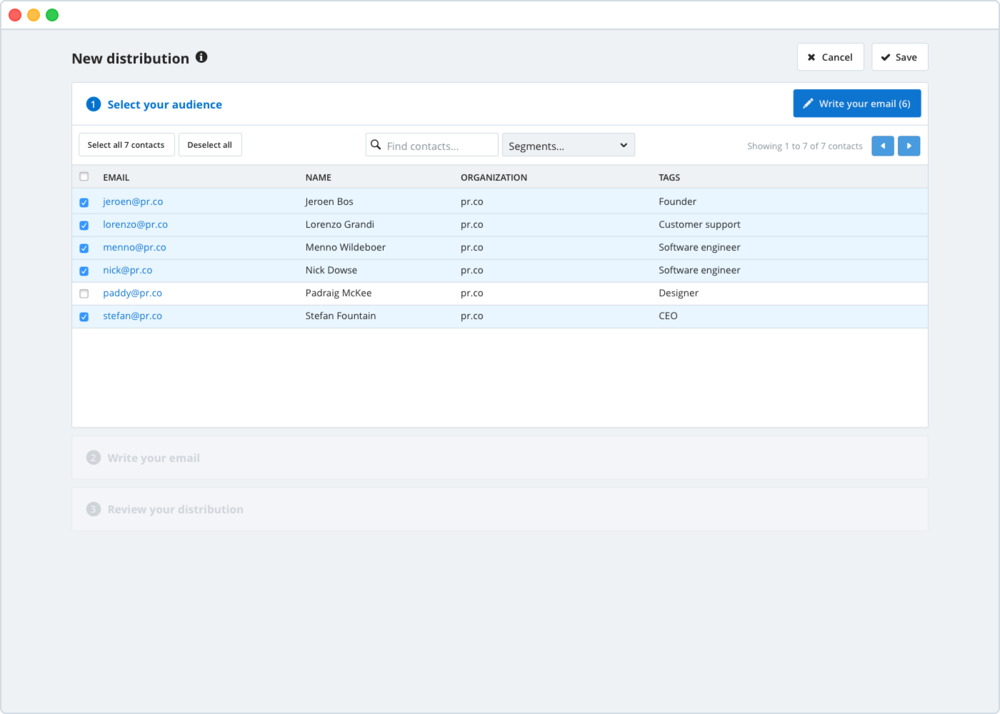Click pr.co organization in Padraig's row
Image resolution: width=1000 pixels, height=714 pixels.
pos(472,293)
